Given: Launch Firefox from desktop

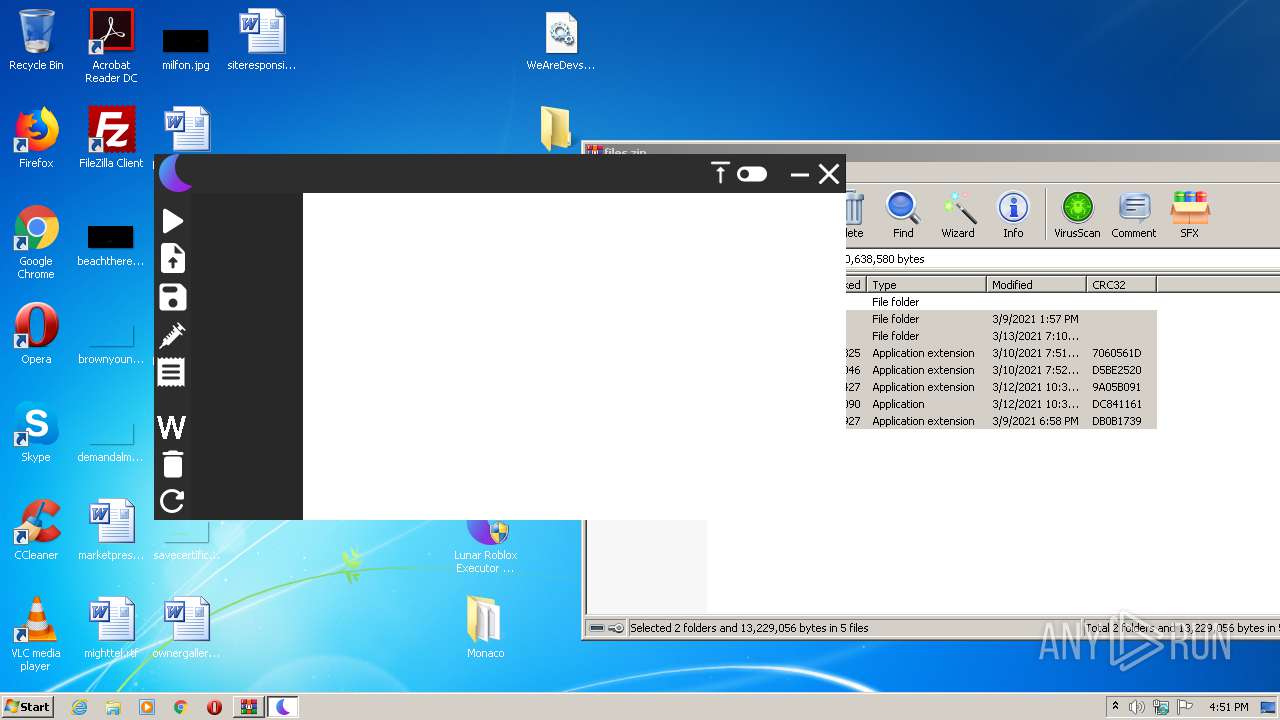Looking at the screenshot, I should click(36, 138).
